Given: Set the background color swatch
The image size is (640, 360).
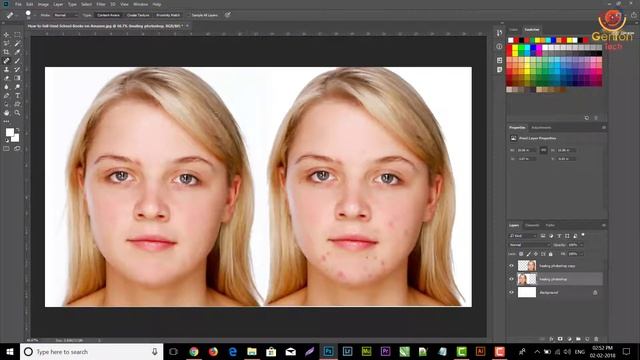Looking at the screenshot, I should pos(16,139).
